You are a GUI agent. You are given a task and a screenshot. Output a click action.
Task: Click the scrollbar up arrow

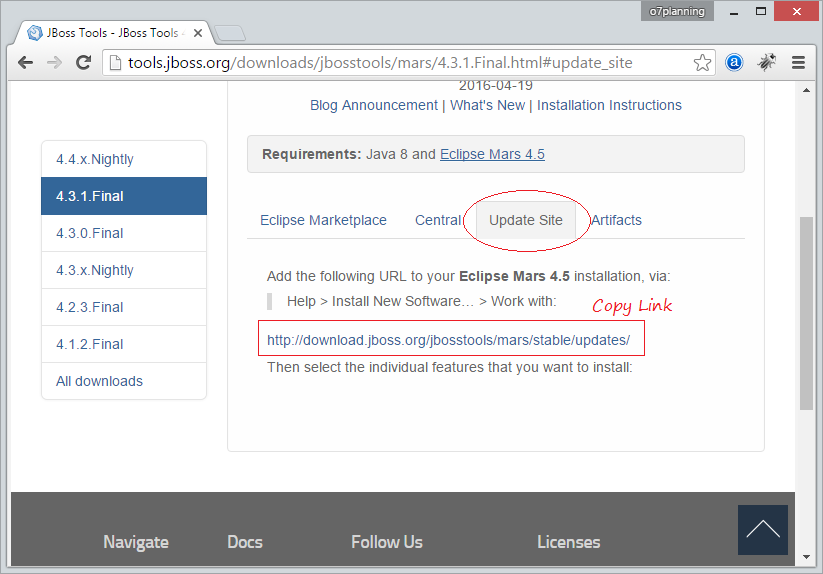tap(806, 90)
